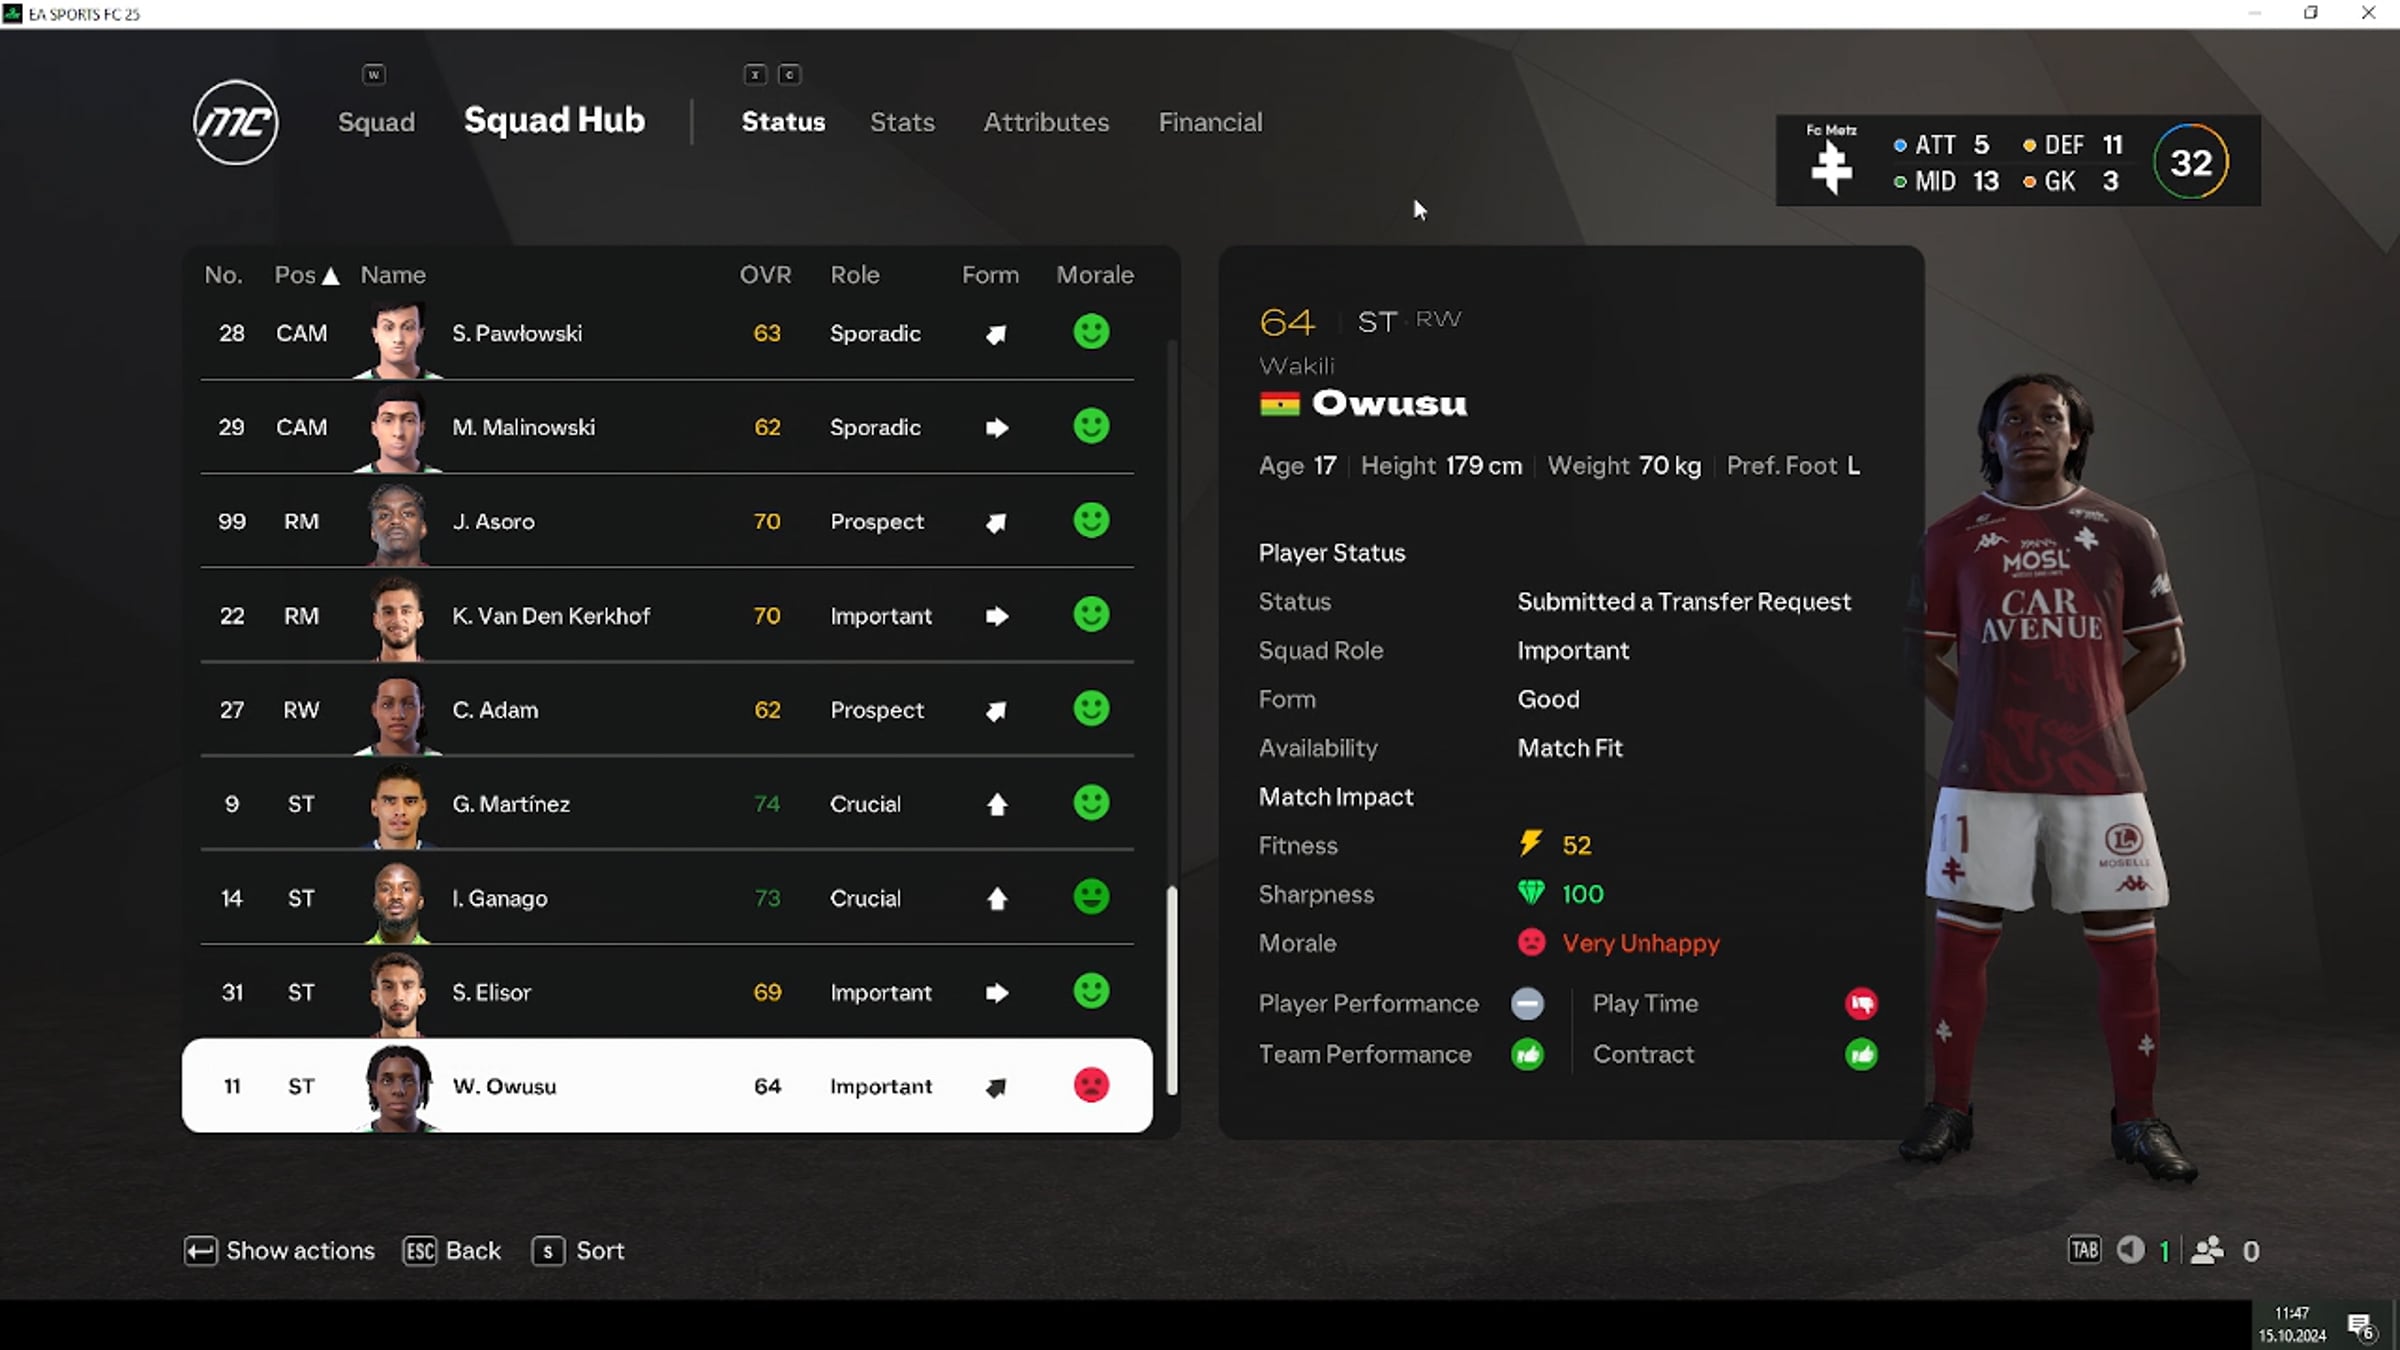Click the upward form arrow for I. Ganago
This screenshot has height=1350, width=2400.
coord(997,898)
